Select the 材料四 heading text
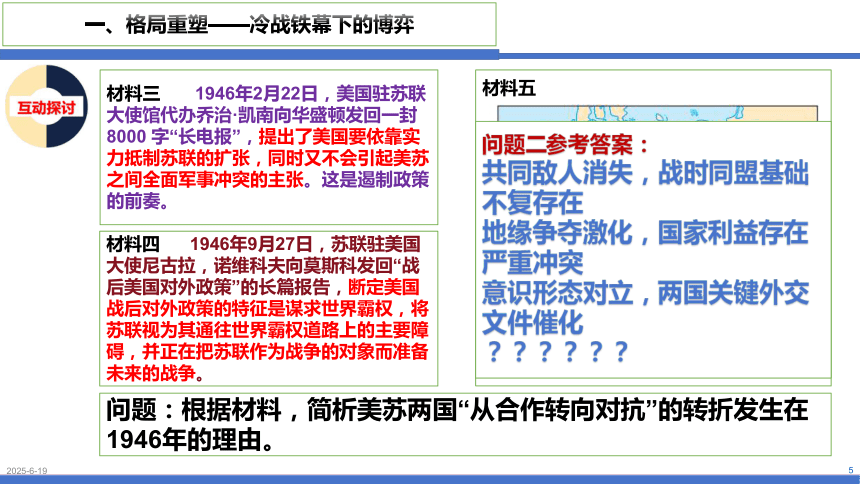 (133, 244)
